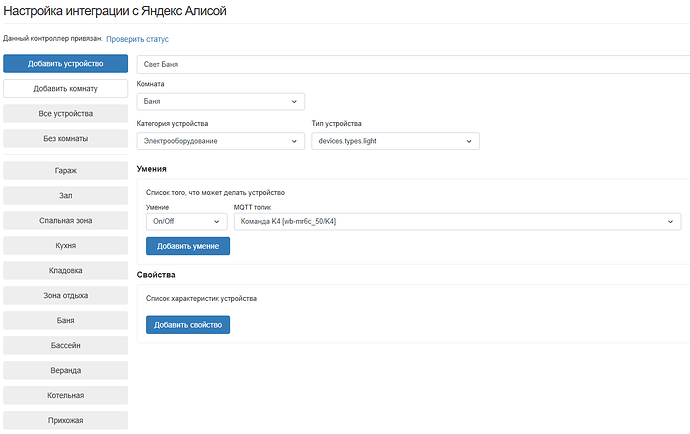Switch to the Зал room
690x434 pixels.
click(66, 195)
